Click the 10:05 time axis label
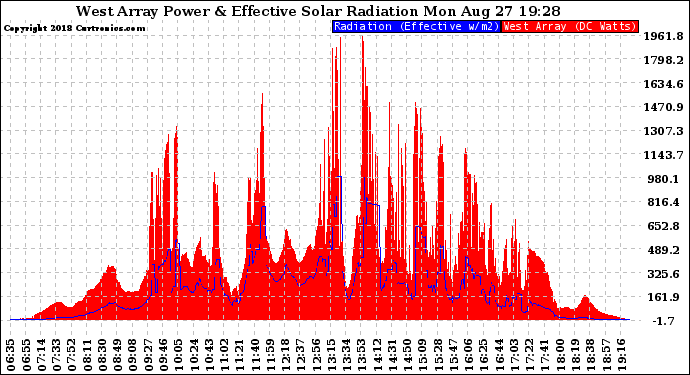The height and width of the screenshot is (375, 690). coord(179,355)
